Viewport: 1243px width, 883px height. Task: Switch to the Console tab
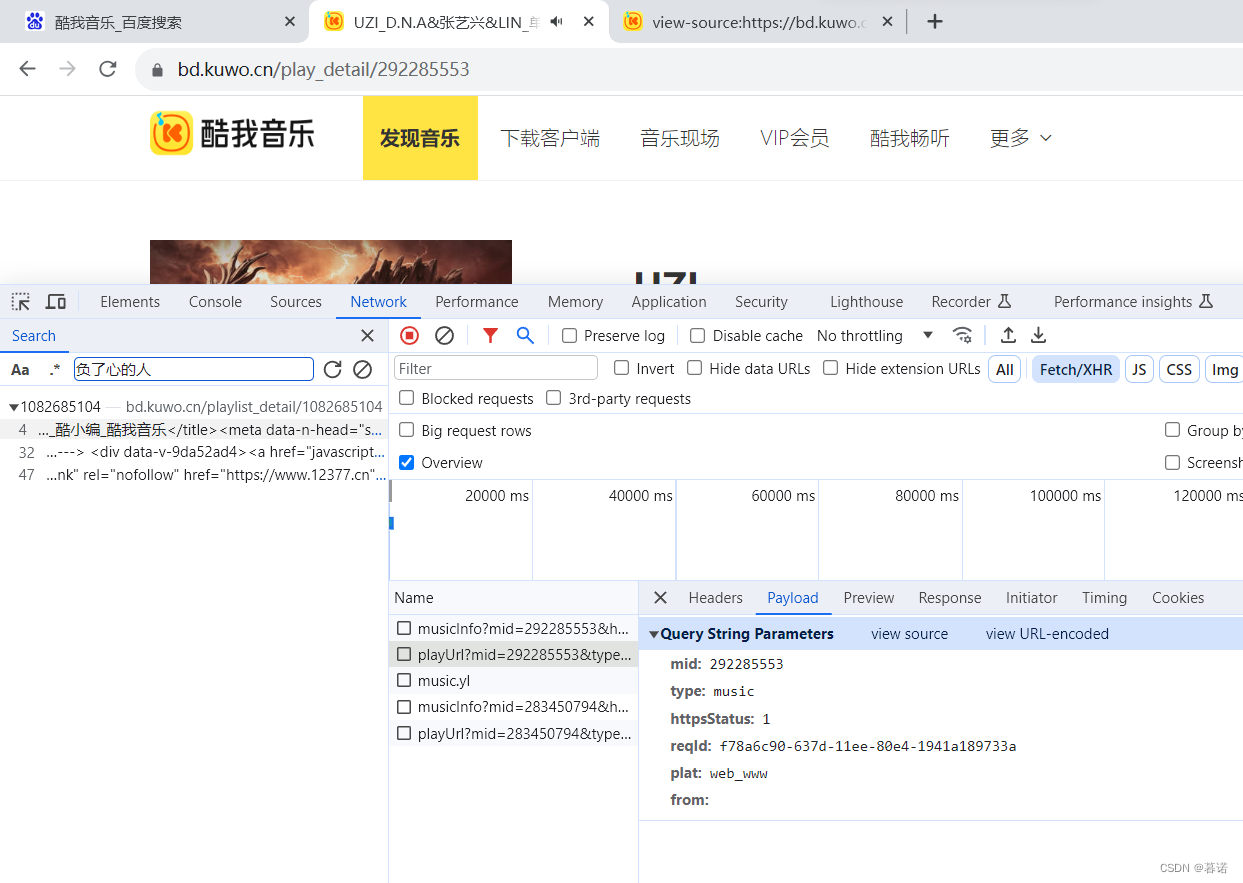[215, 302]
